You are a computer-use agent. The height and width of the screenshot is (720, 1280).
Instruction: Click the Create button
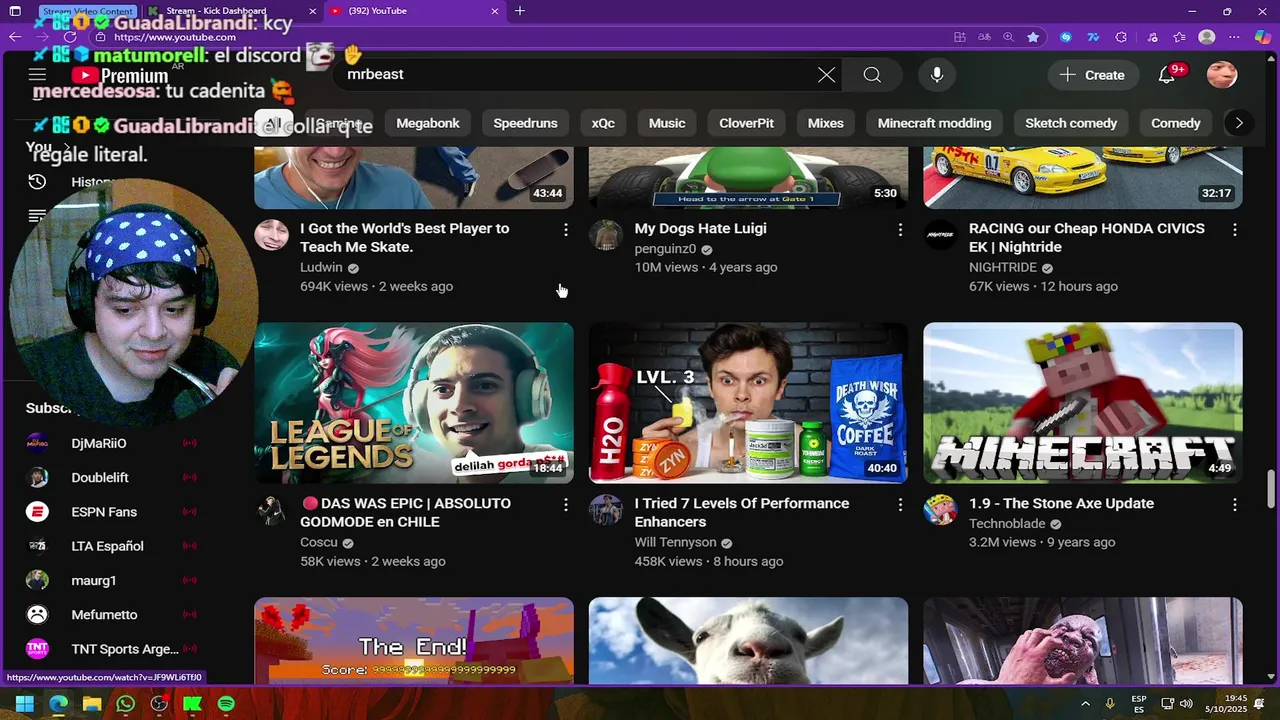[1092, 75]
